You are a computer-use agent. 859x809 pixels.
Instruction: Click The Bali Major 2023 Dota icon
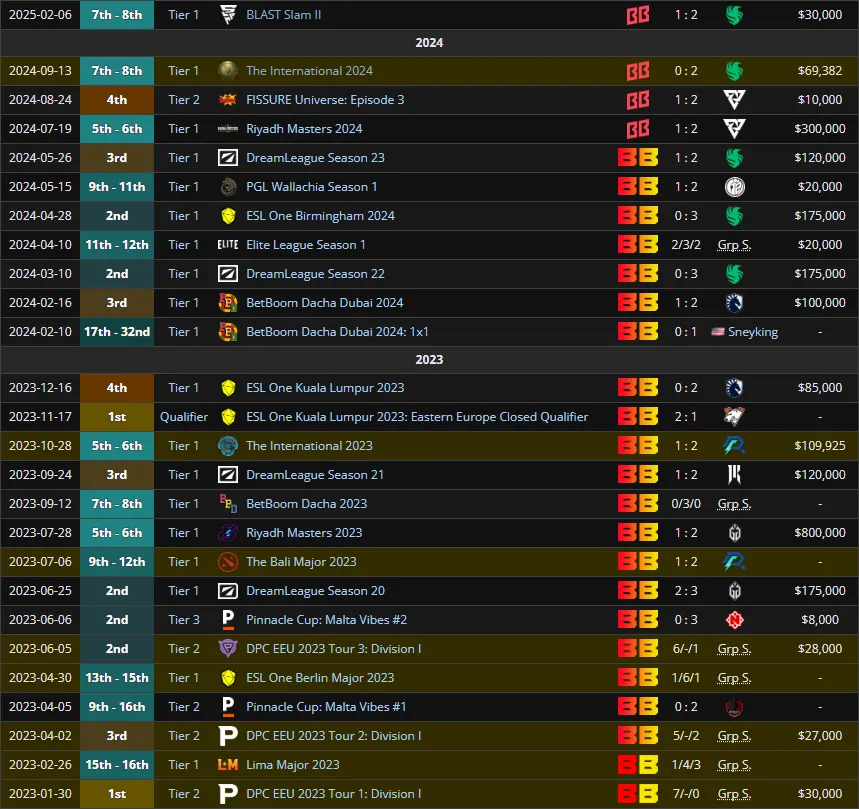228,562
